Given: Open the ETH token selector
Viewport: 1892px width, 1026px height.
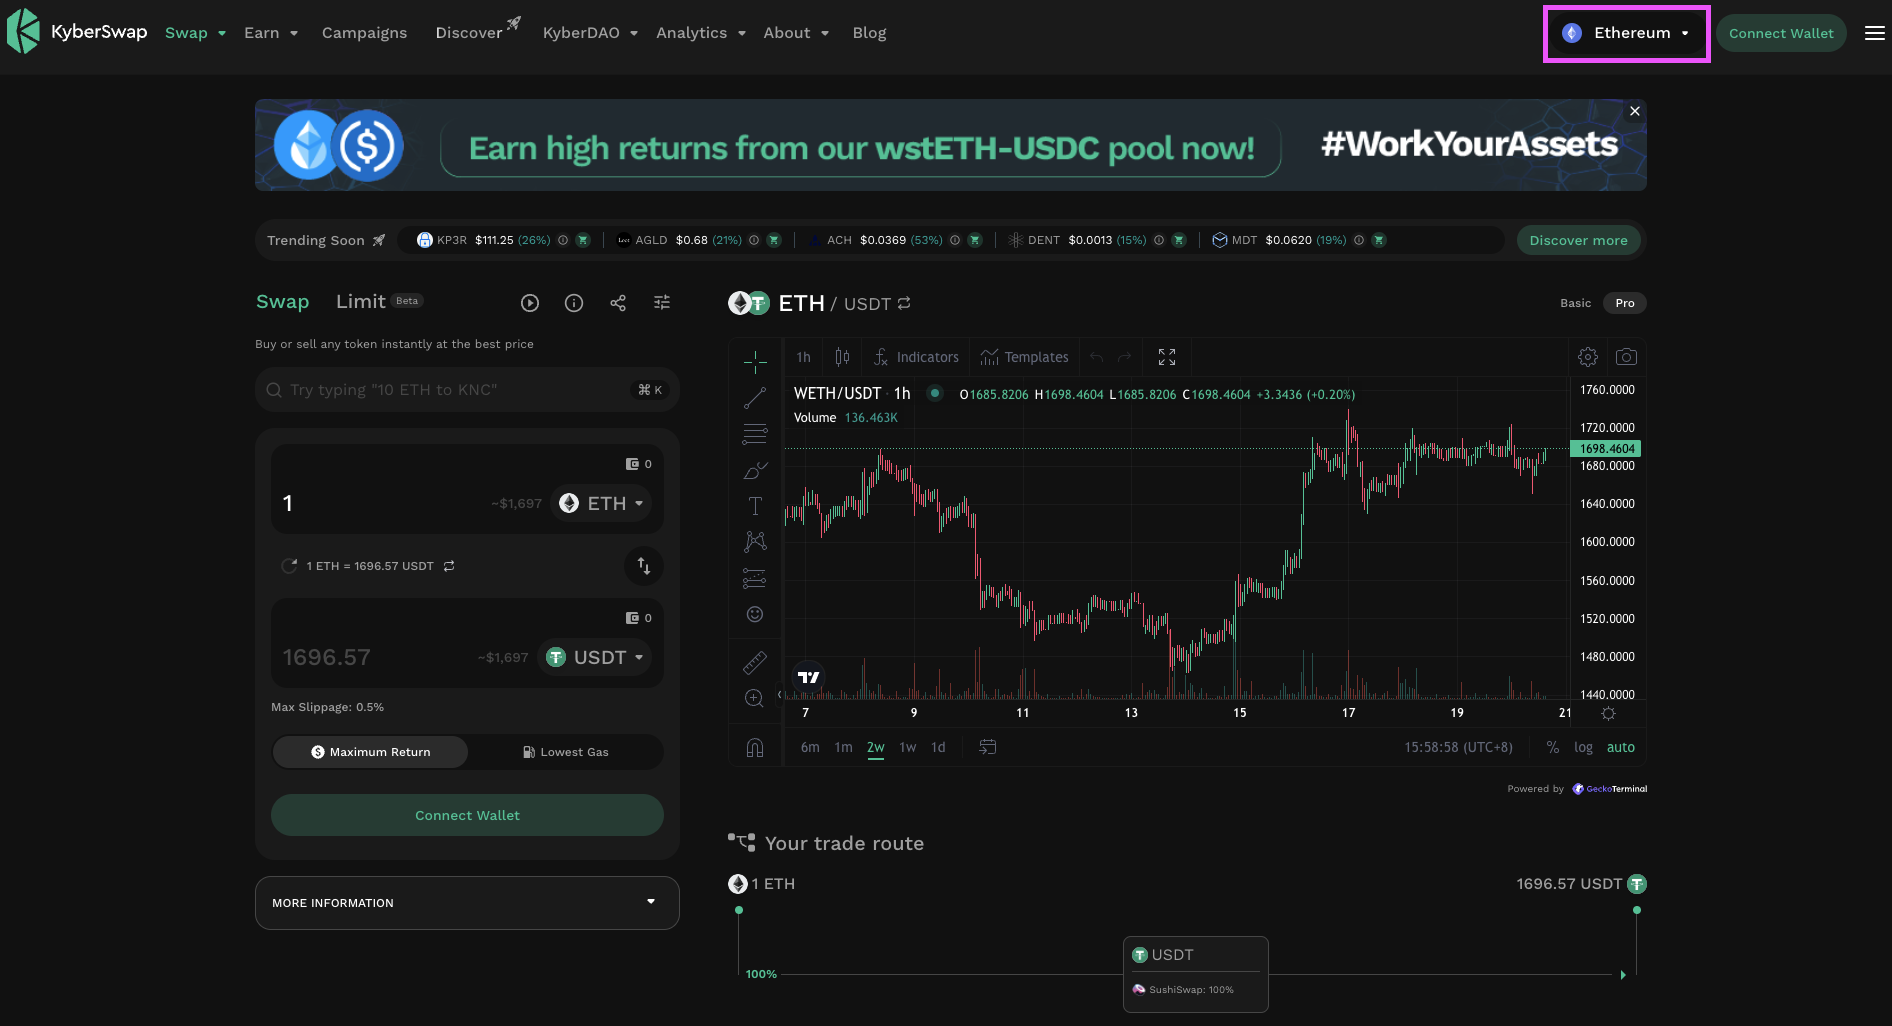Looking at the screenshot, I should click(x=601, y=503).
